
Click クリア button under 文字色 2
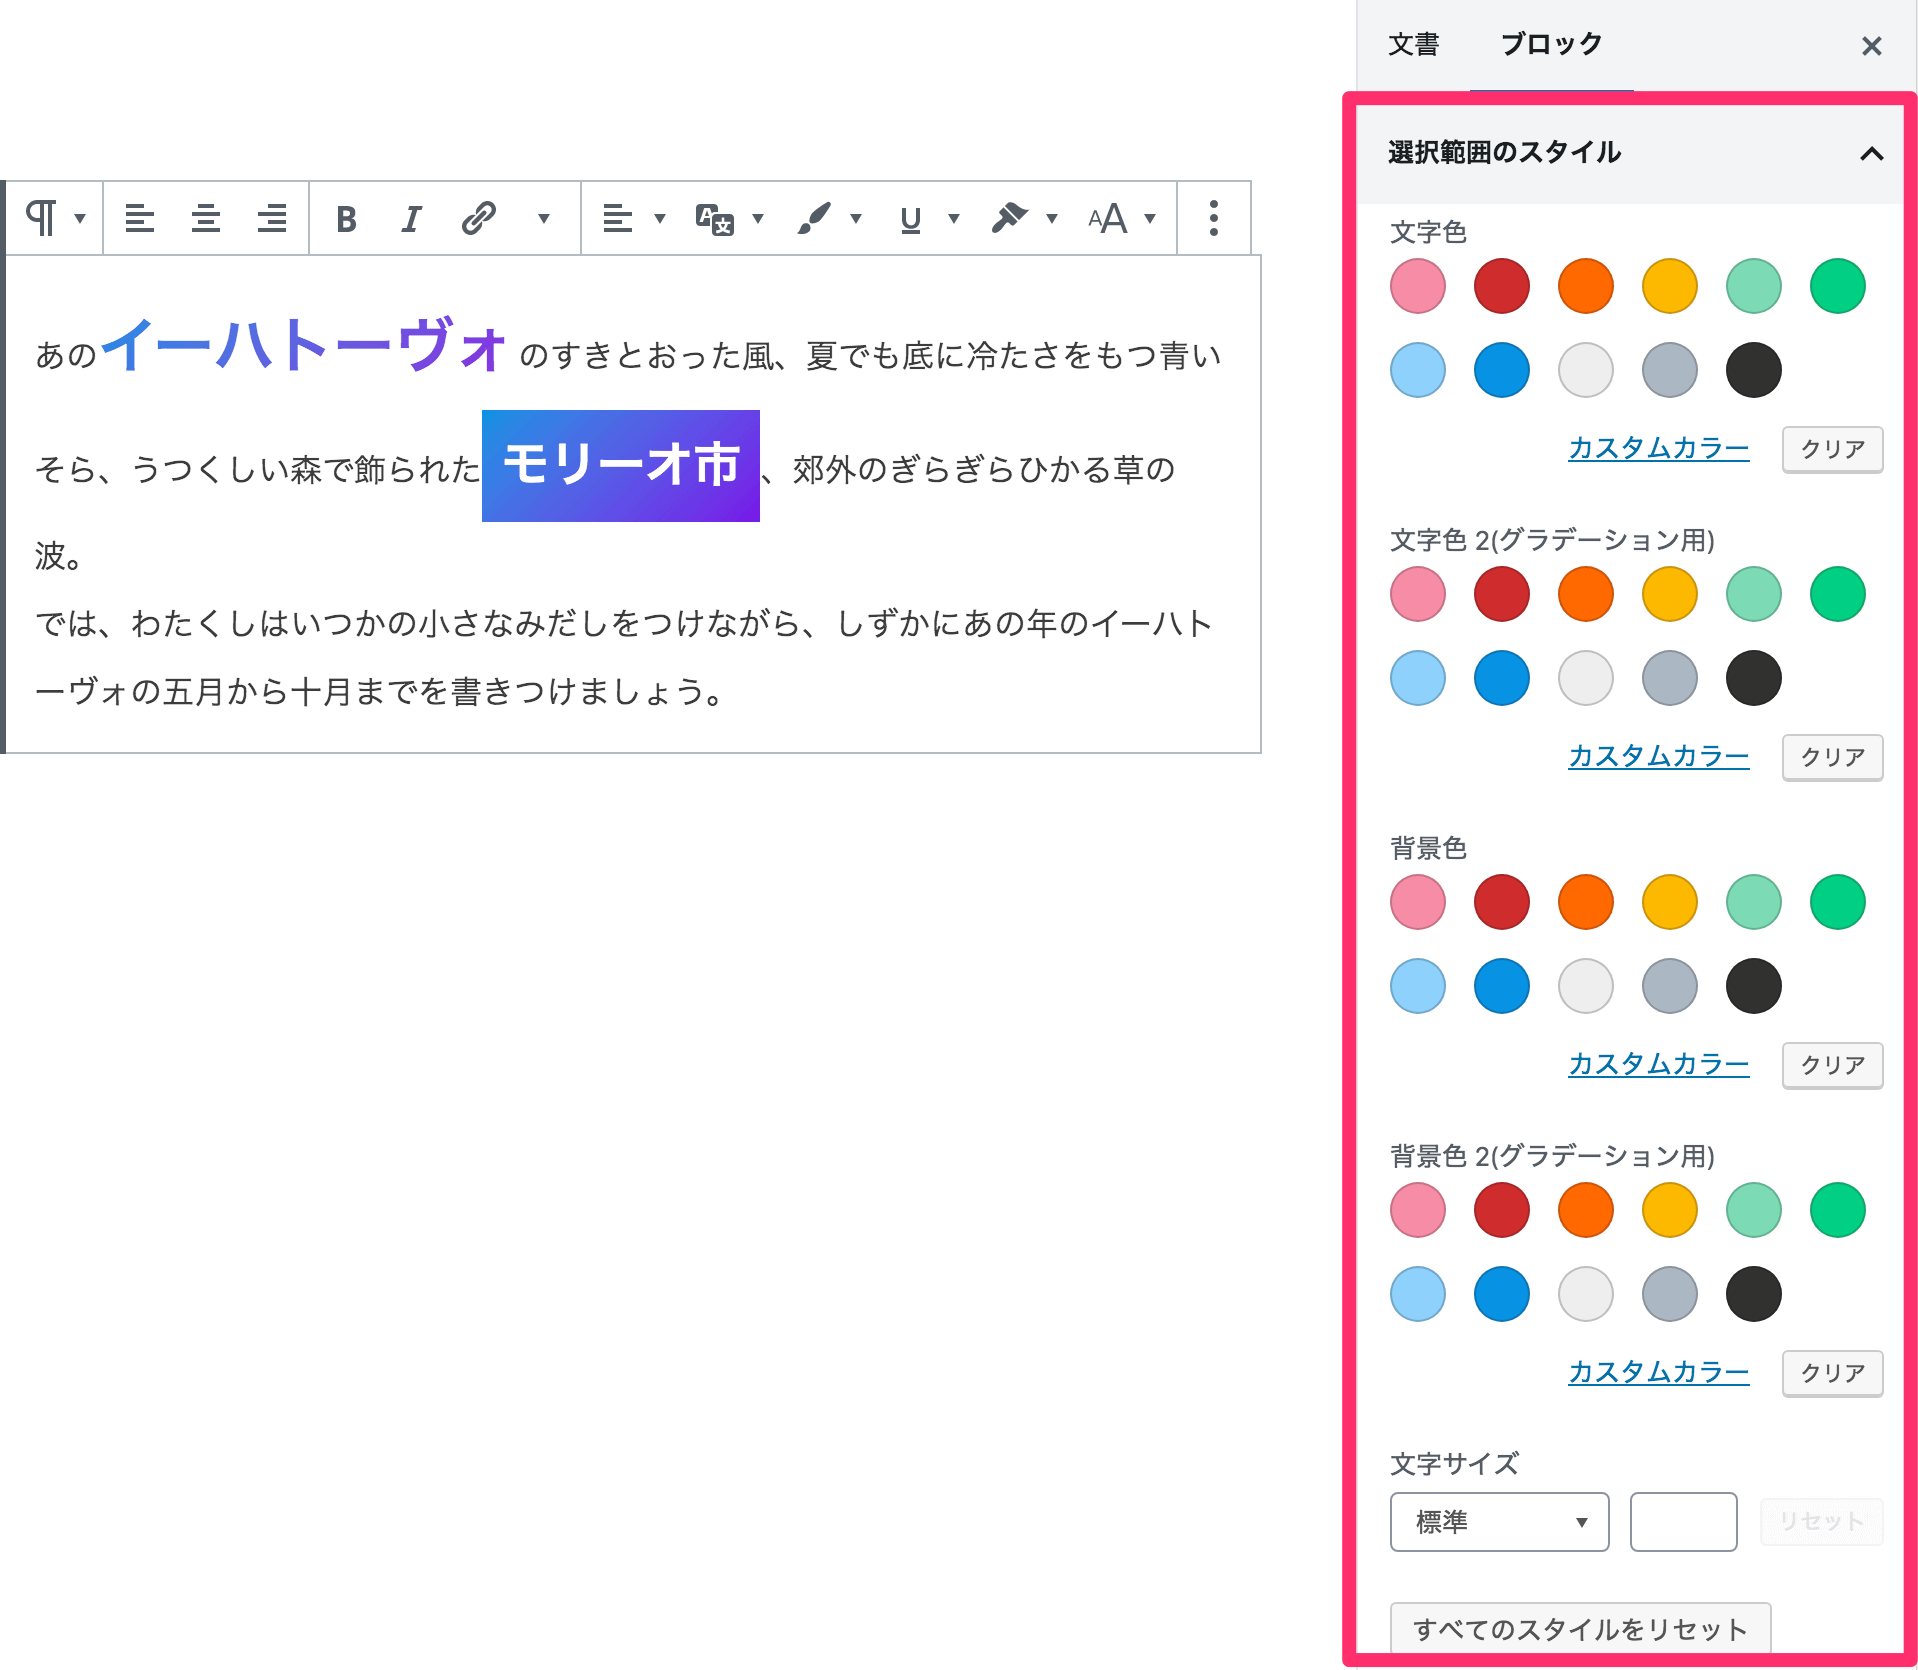coord(1832,757)
